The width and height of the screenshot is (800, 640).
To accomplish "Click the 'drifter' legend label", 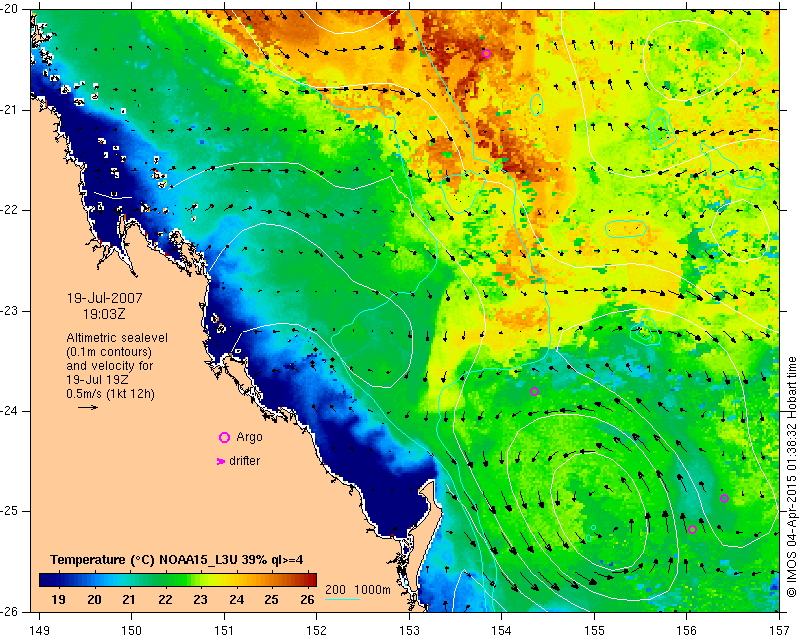I will [x=244, y=461].
